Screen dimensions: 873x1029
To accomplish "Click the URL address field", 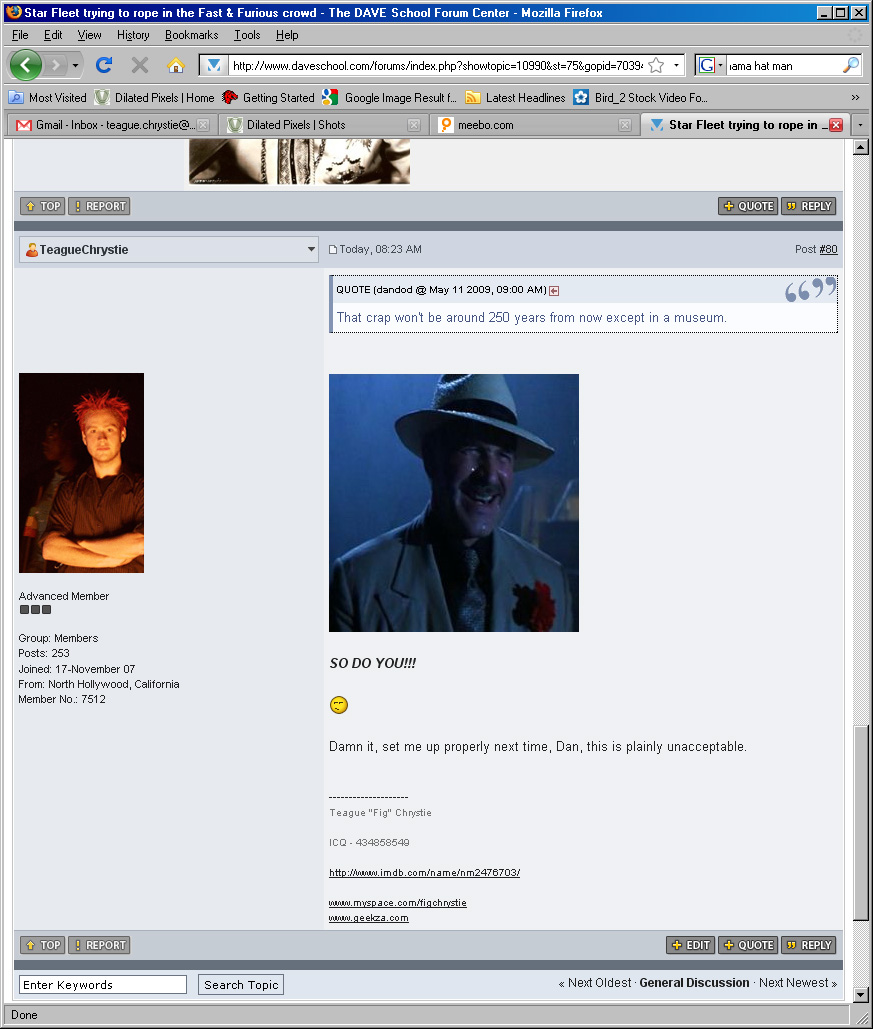I will 437,66.
